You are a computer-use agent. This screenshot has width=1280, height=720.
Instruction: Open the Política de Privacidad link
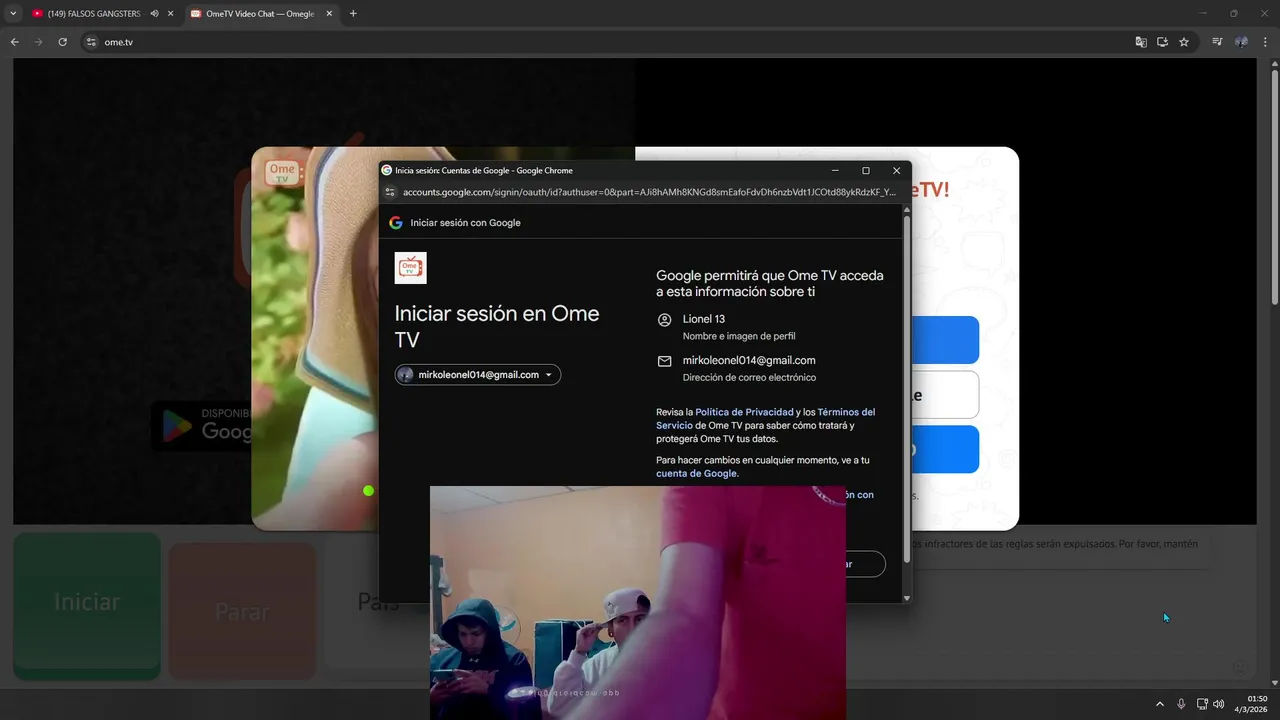(744, 412)
